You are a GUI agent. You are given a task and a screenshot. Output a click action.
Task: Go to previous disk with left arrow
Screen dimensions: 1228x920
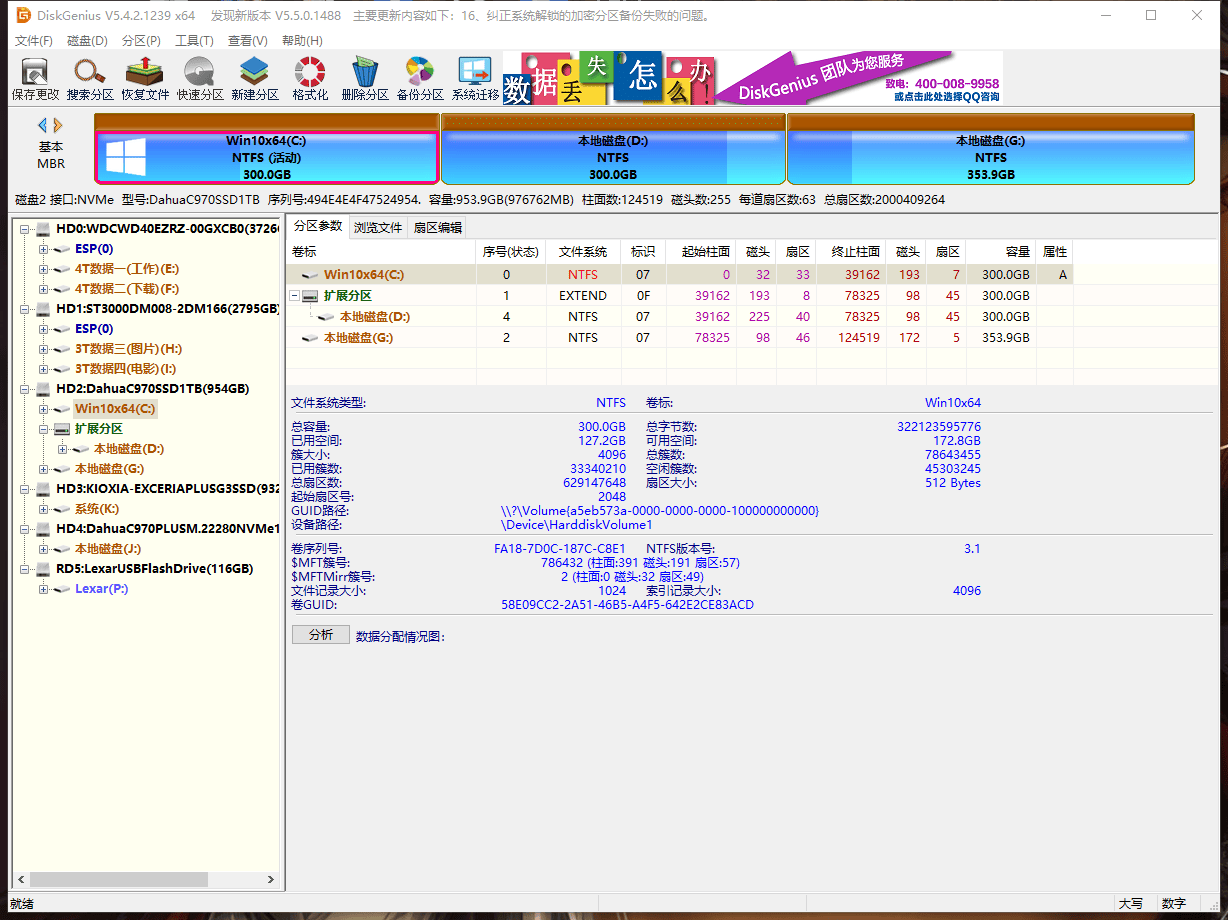pyautogui.click(x=42, y=125)
